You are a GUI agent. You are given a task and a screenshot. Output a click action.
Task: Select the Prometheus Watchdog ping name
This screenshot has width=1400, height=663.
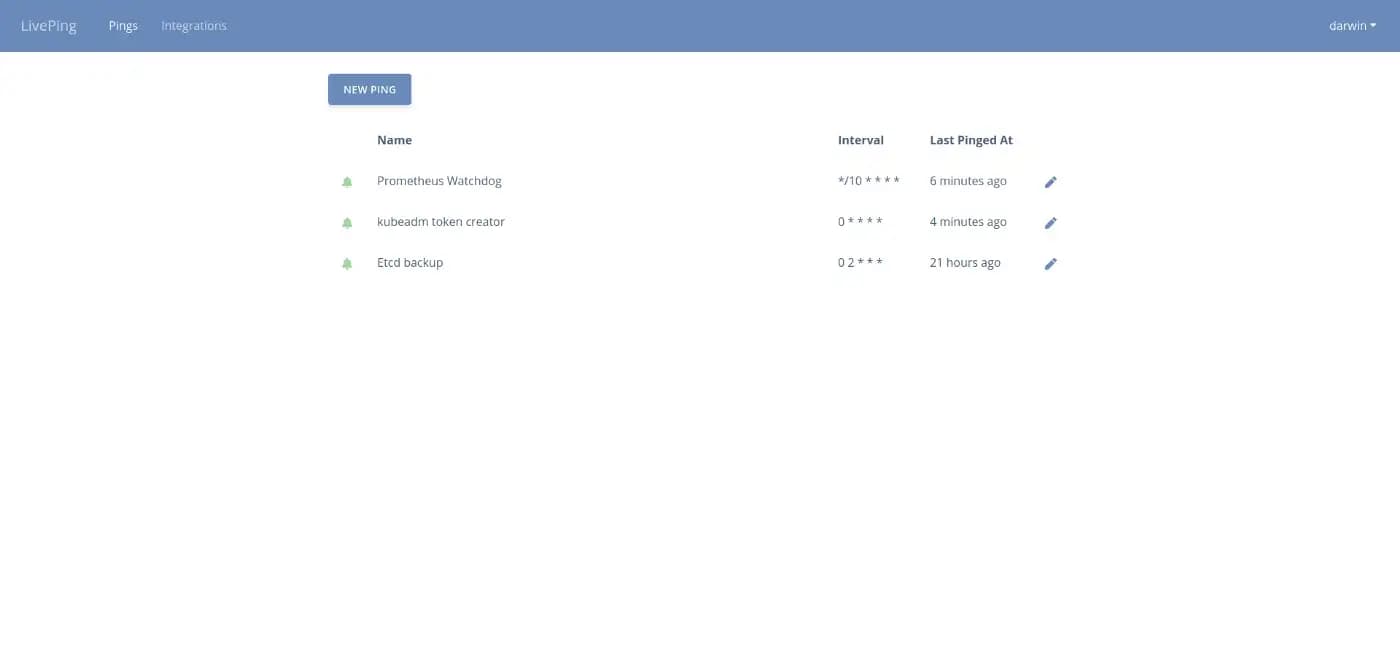click(x=439, y=181)
